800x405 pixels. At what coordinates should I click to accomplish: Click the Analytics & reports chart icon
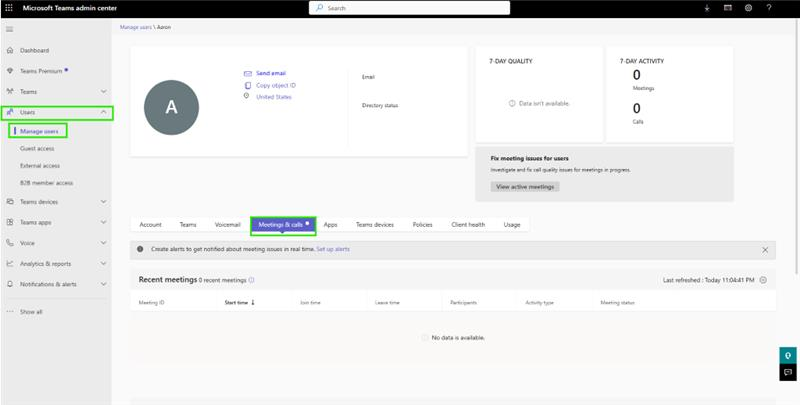[10, 264]
